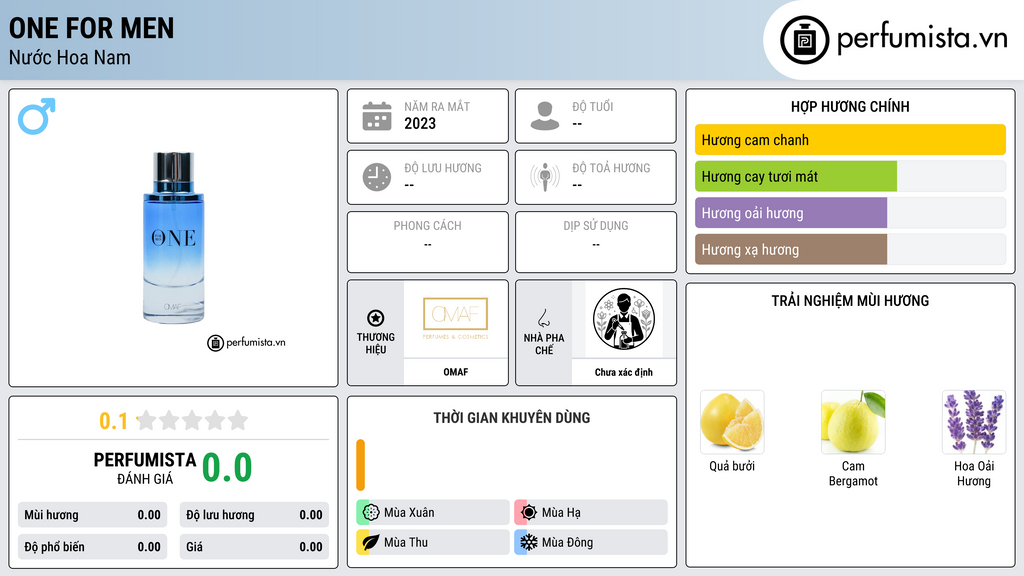Click the spring flower icon at Mùa Xuân
Image resolution: width=1024 pixels, height=576 pixels.
pos(371,512)
